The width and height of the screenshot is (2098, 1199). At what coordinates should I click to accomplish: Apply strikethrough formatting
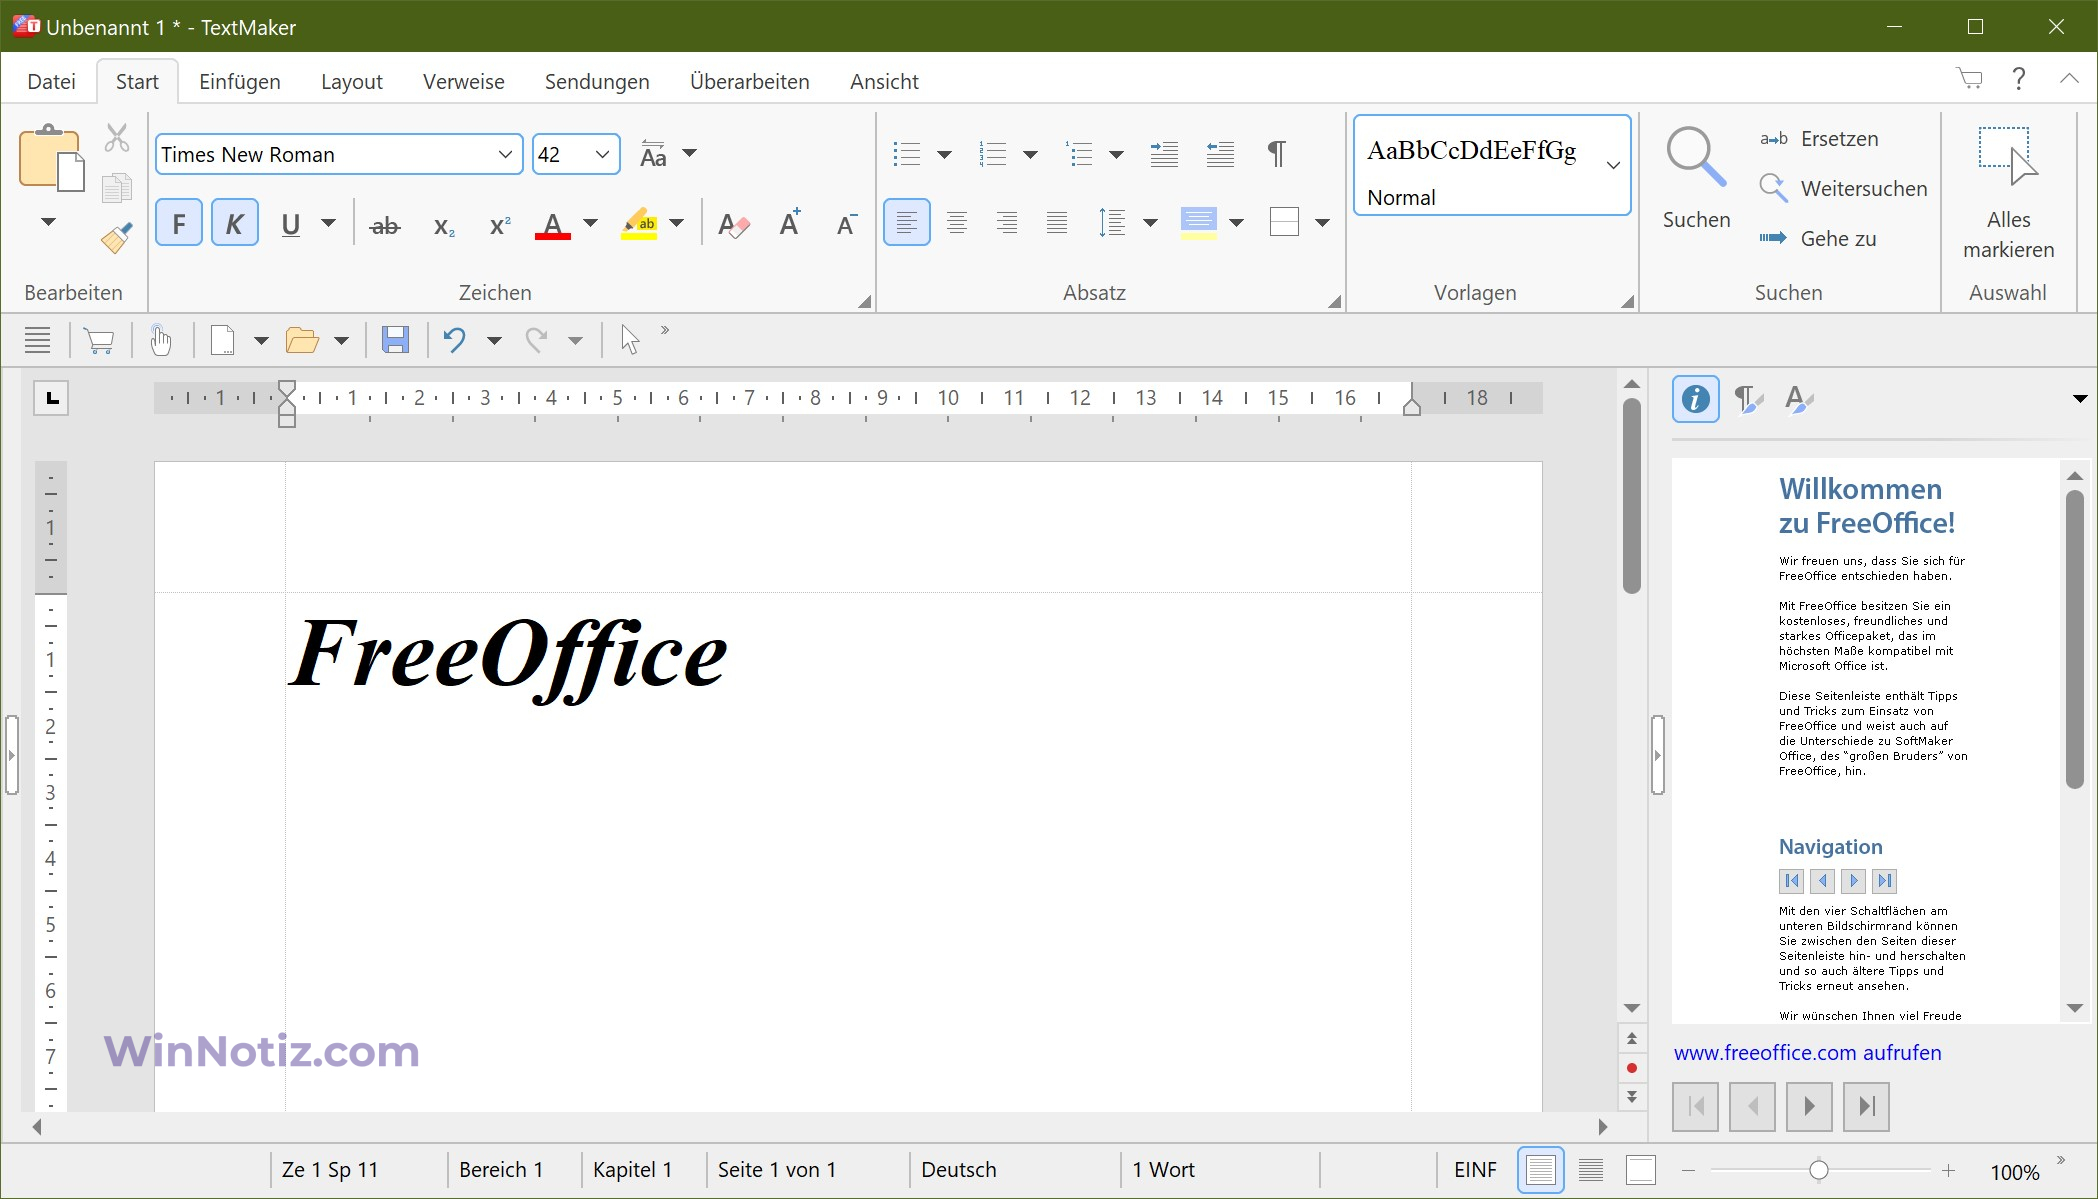385,225
